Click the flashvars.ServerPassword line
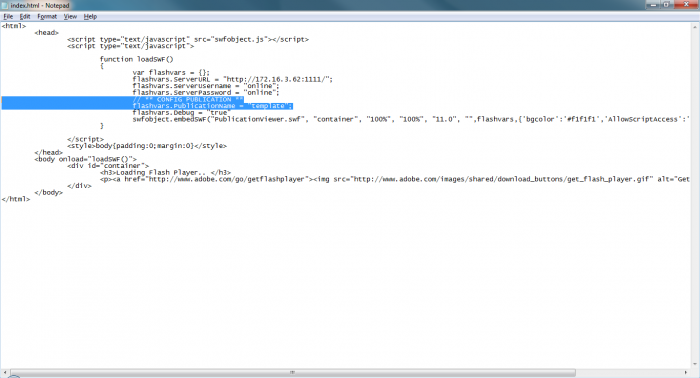 pyautogui.click(x=205, y=92)
